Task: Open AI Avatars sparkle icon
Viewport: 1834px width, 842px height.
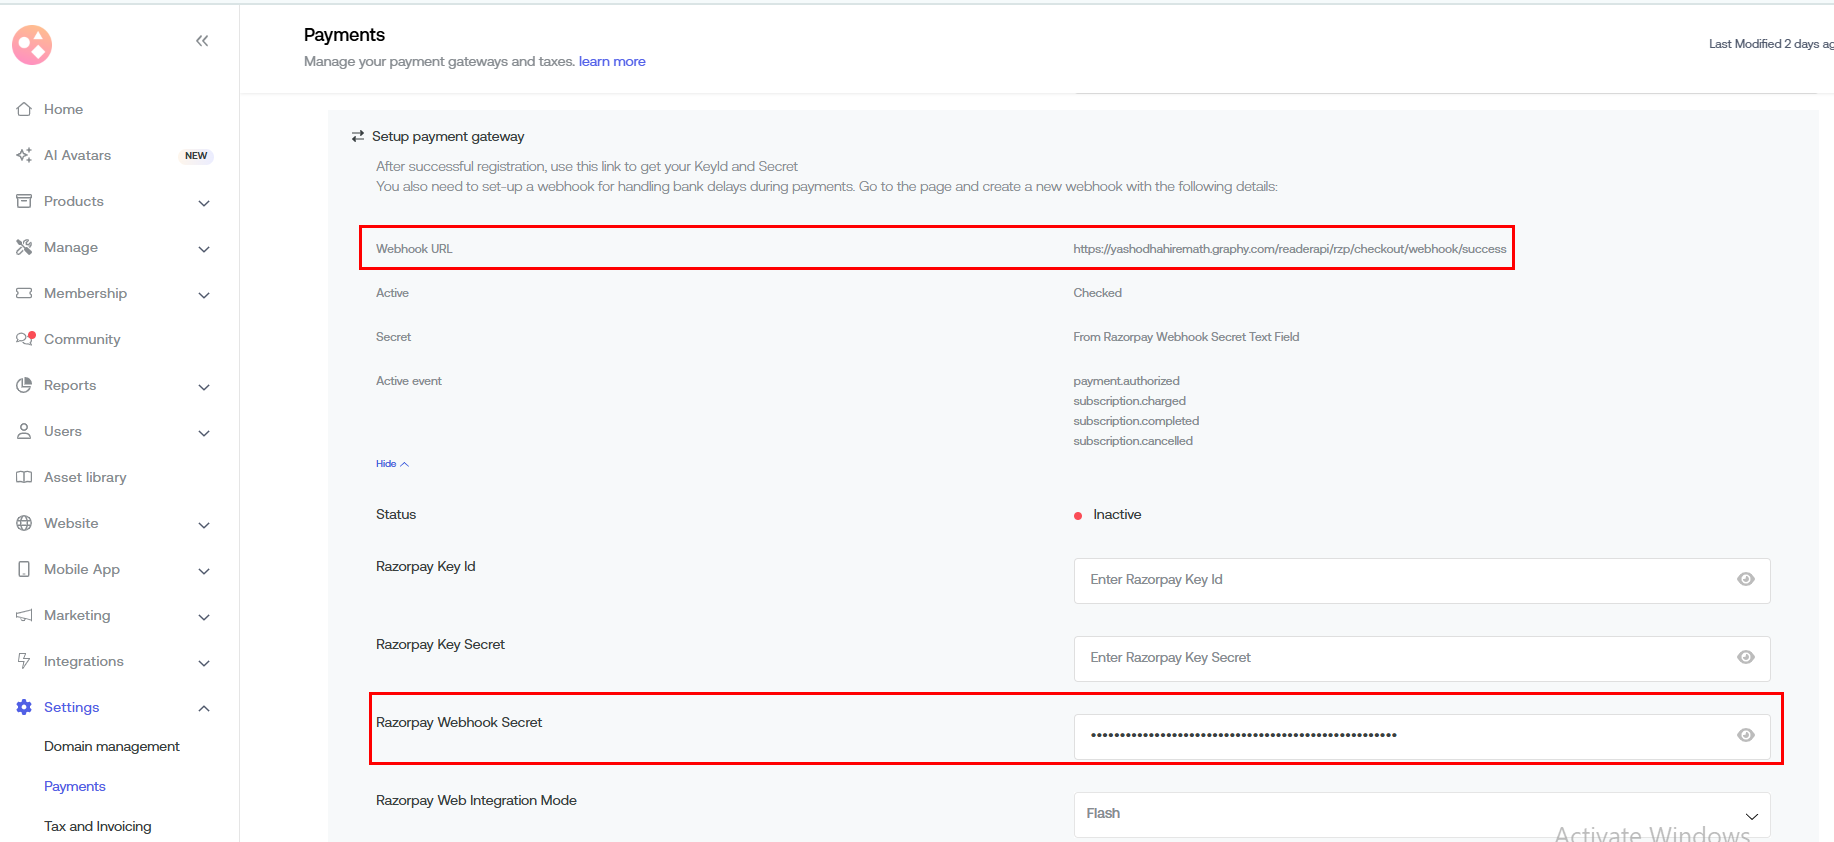Action: coord(24,155)
